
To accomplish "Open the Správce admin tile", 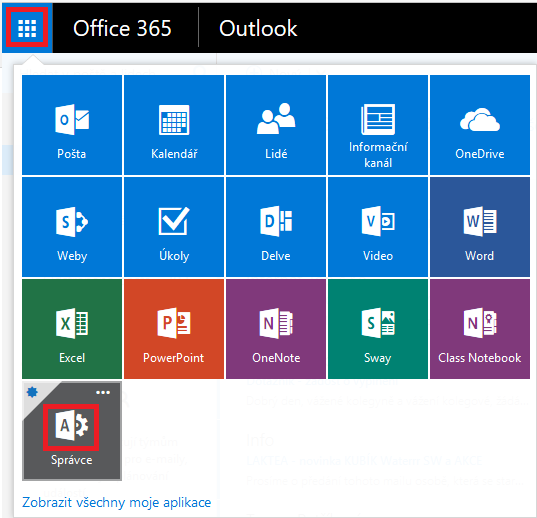I will (72, 431).
